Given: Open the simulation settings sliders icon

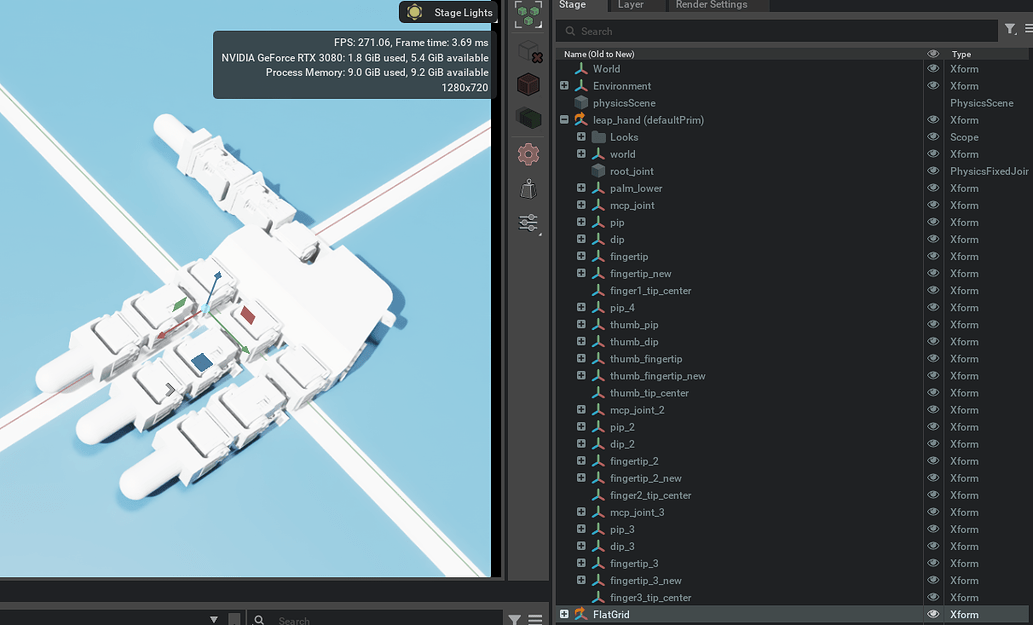Looking at the screenshot, I should 528,223.
